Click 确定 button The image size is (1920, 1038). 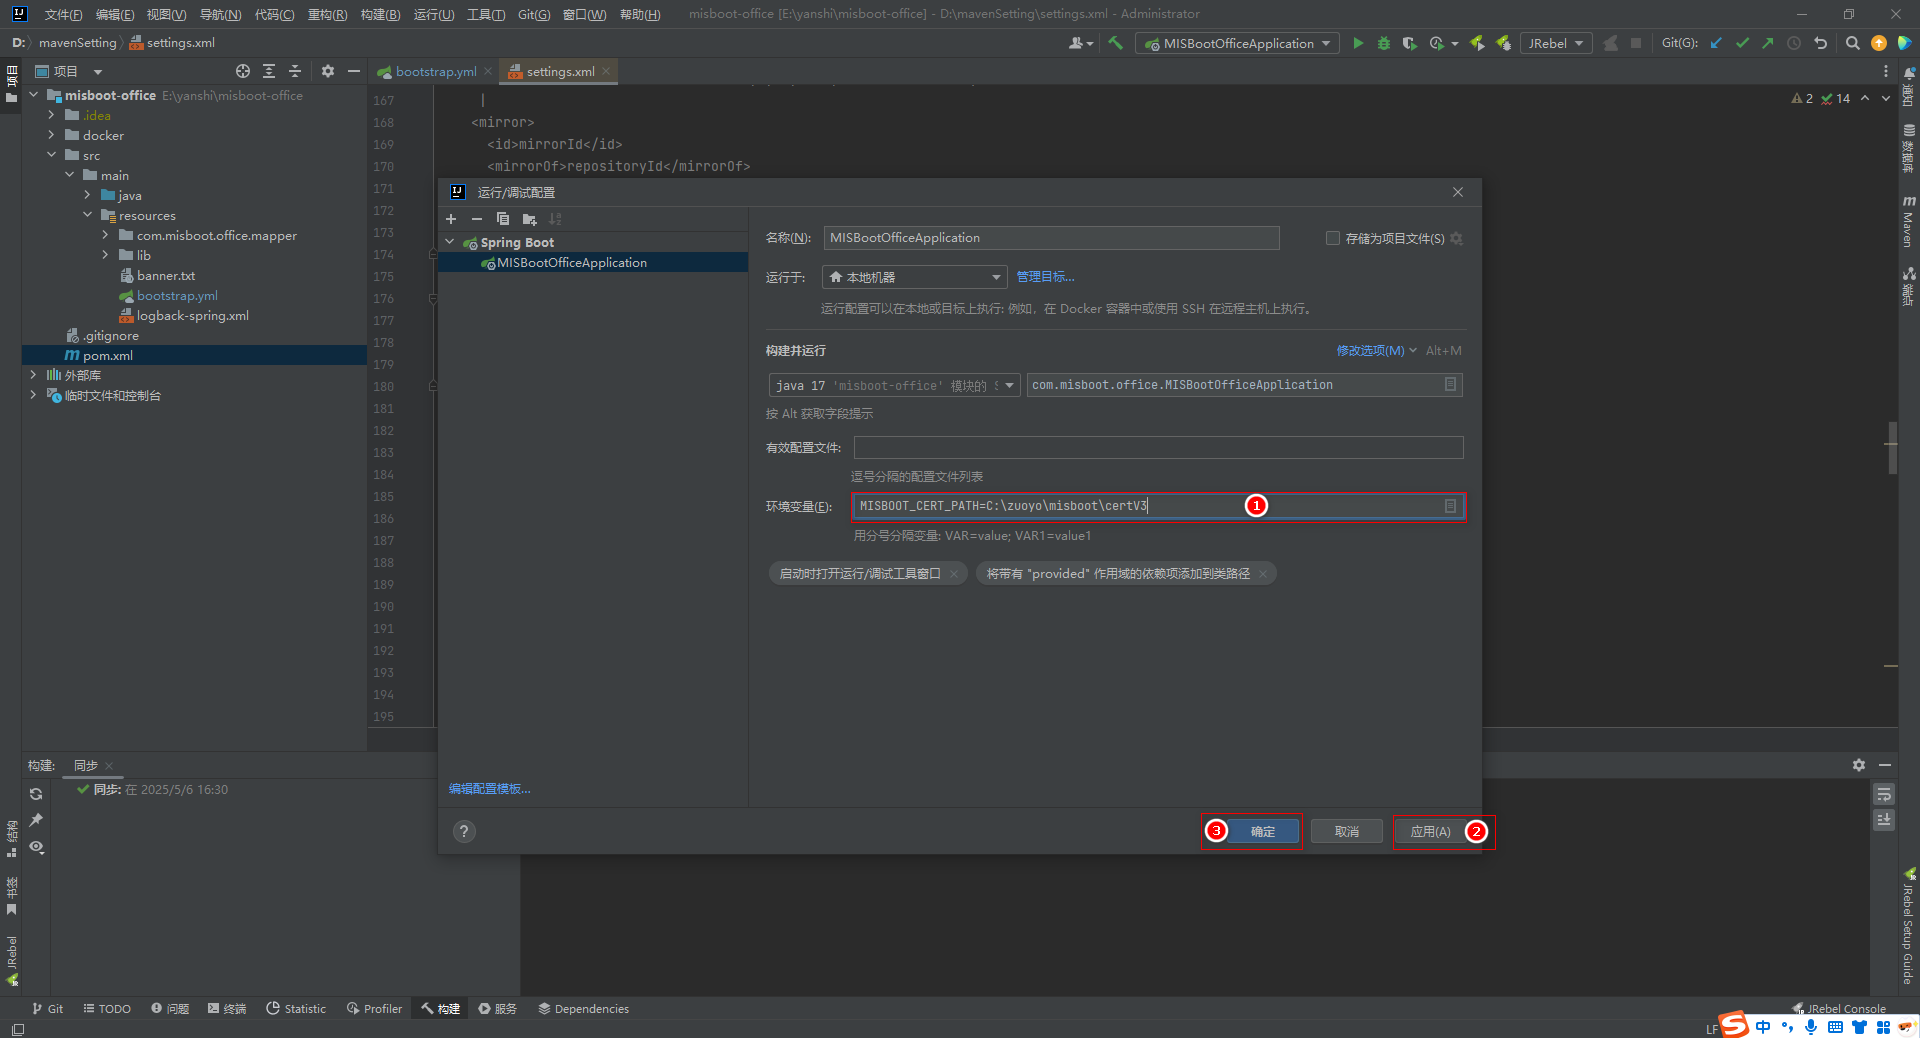(x=1263, y=831)
